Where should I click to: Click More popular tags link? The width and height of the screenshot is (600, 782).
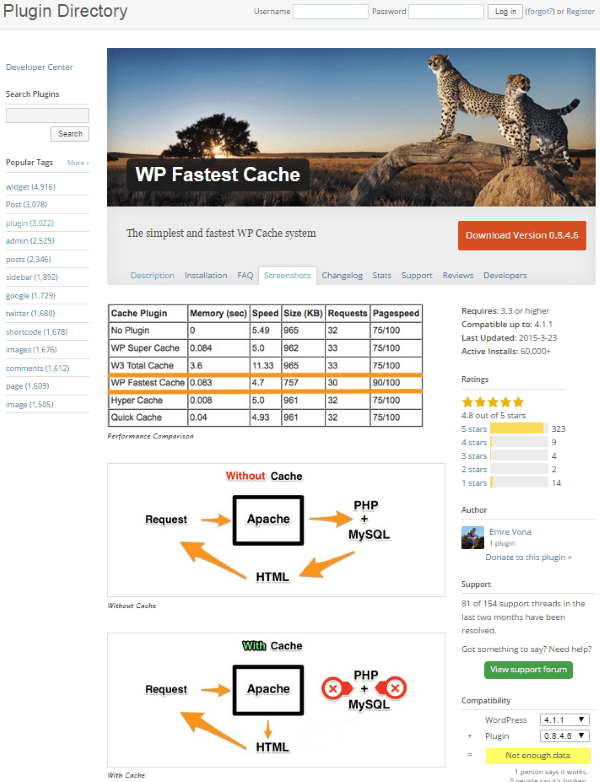[x=78, y=163]
